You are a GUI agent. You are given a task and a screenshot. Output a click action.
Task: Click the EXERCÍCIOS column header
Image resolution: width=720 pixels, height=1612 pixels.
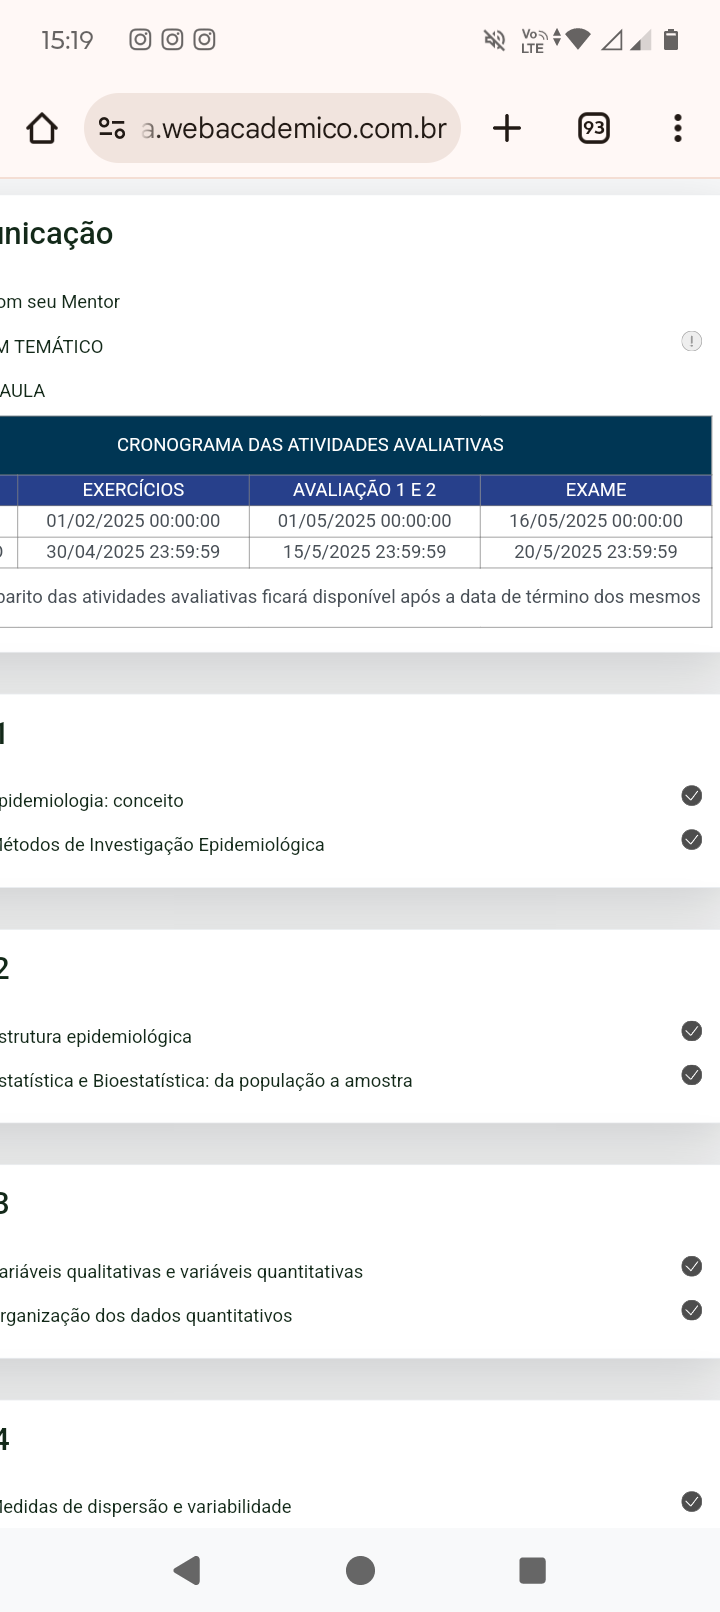pos(133,490)
